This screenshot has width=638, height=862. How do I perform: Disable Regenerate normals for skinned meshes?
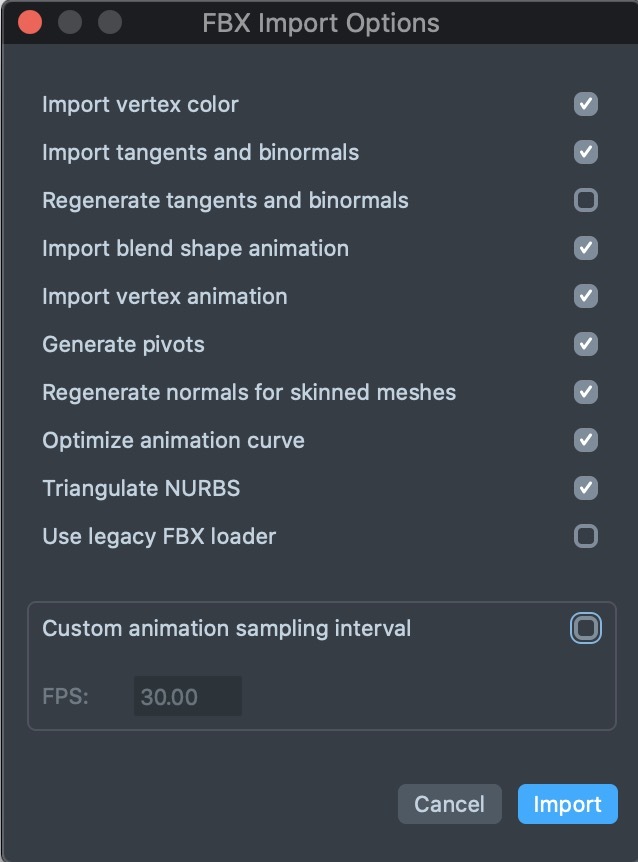tap(586, 392)
